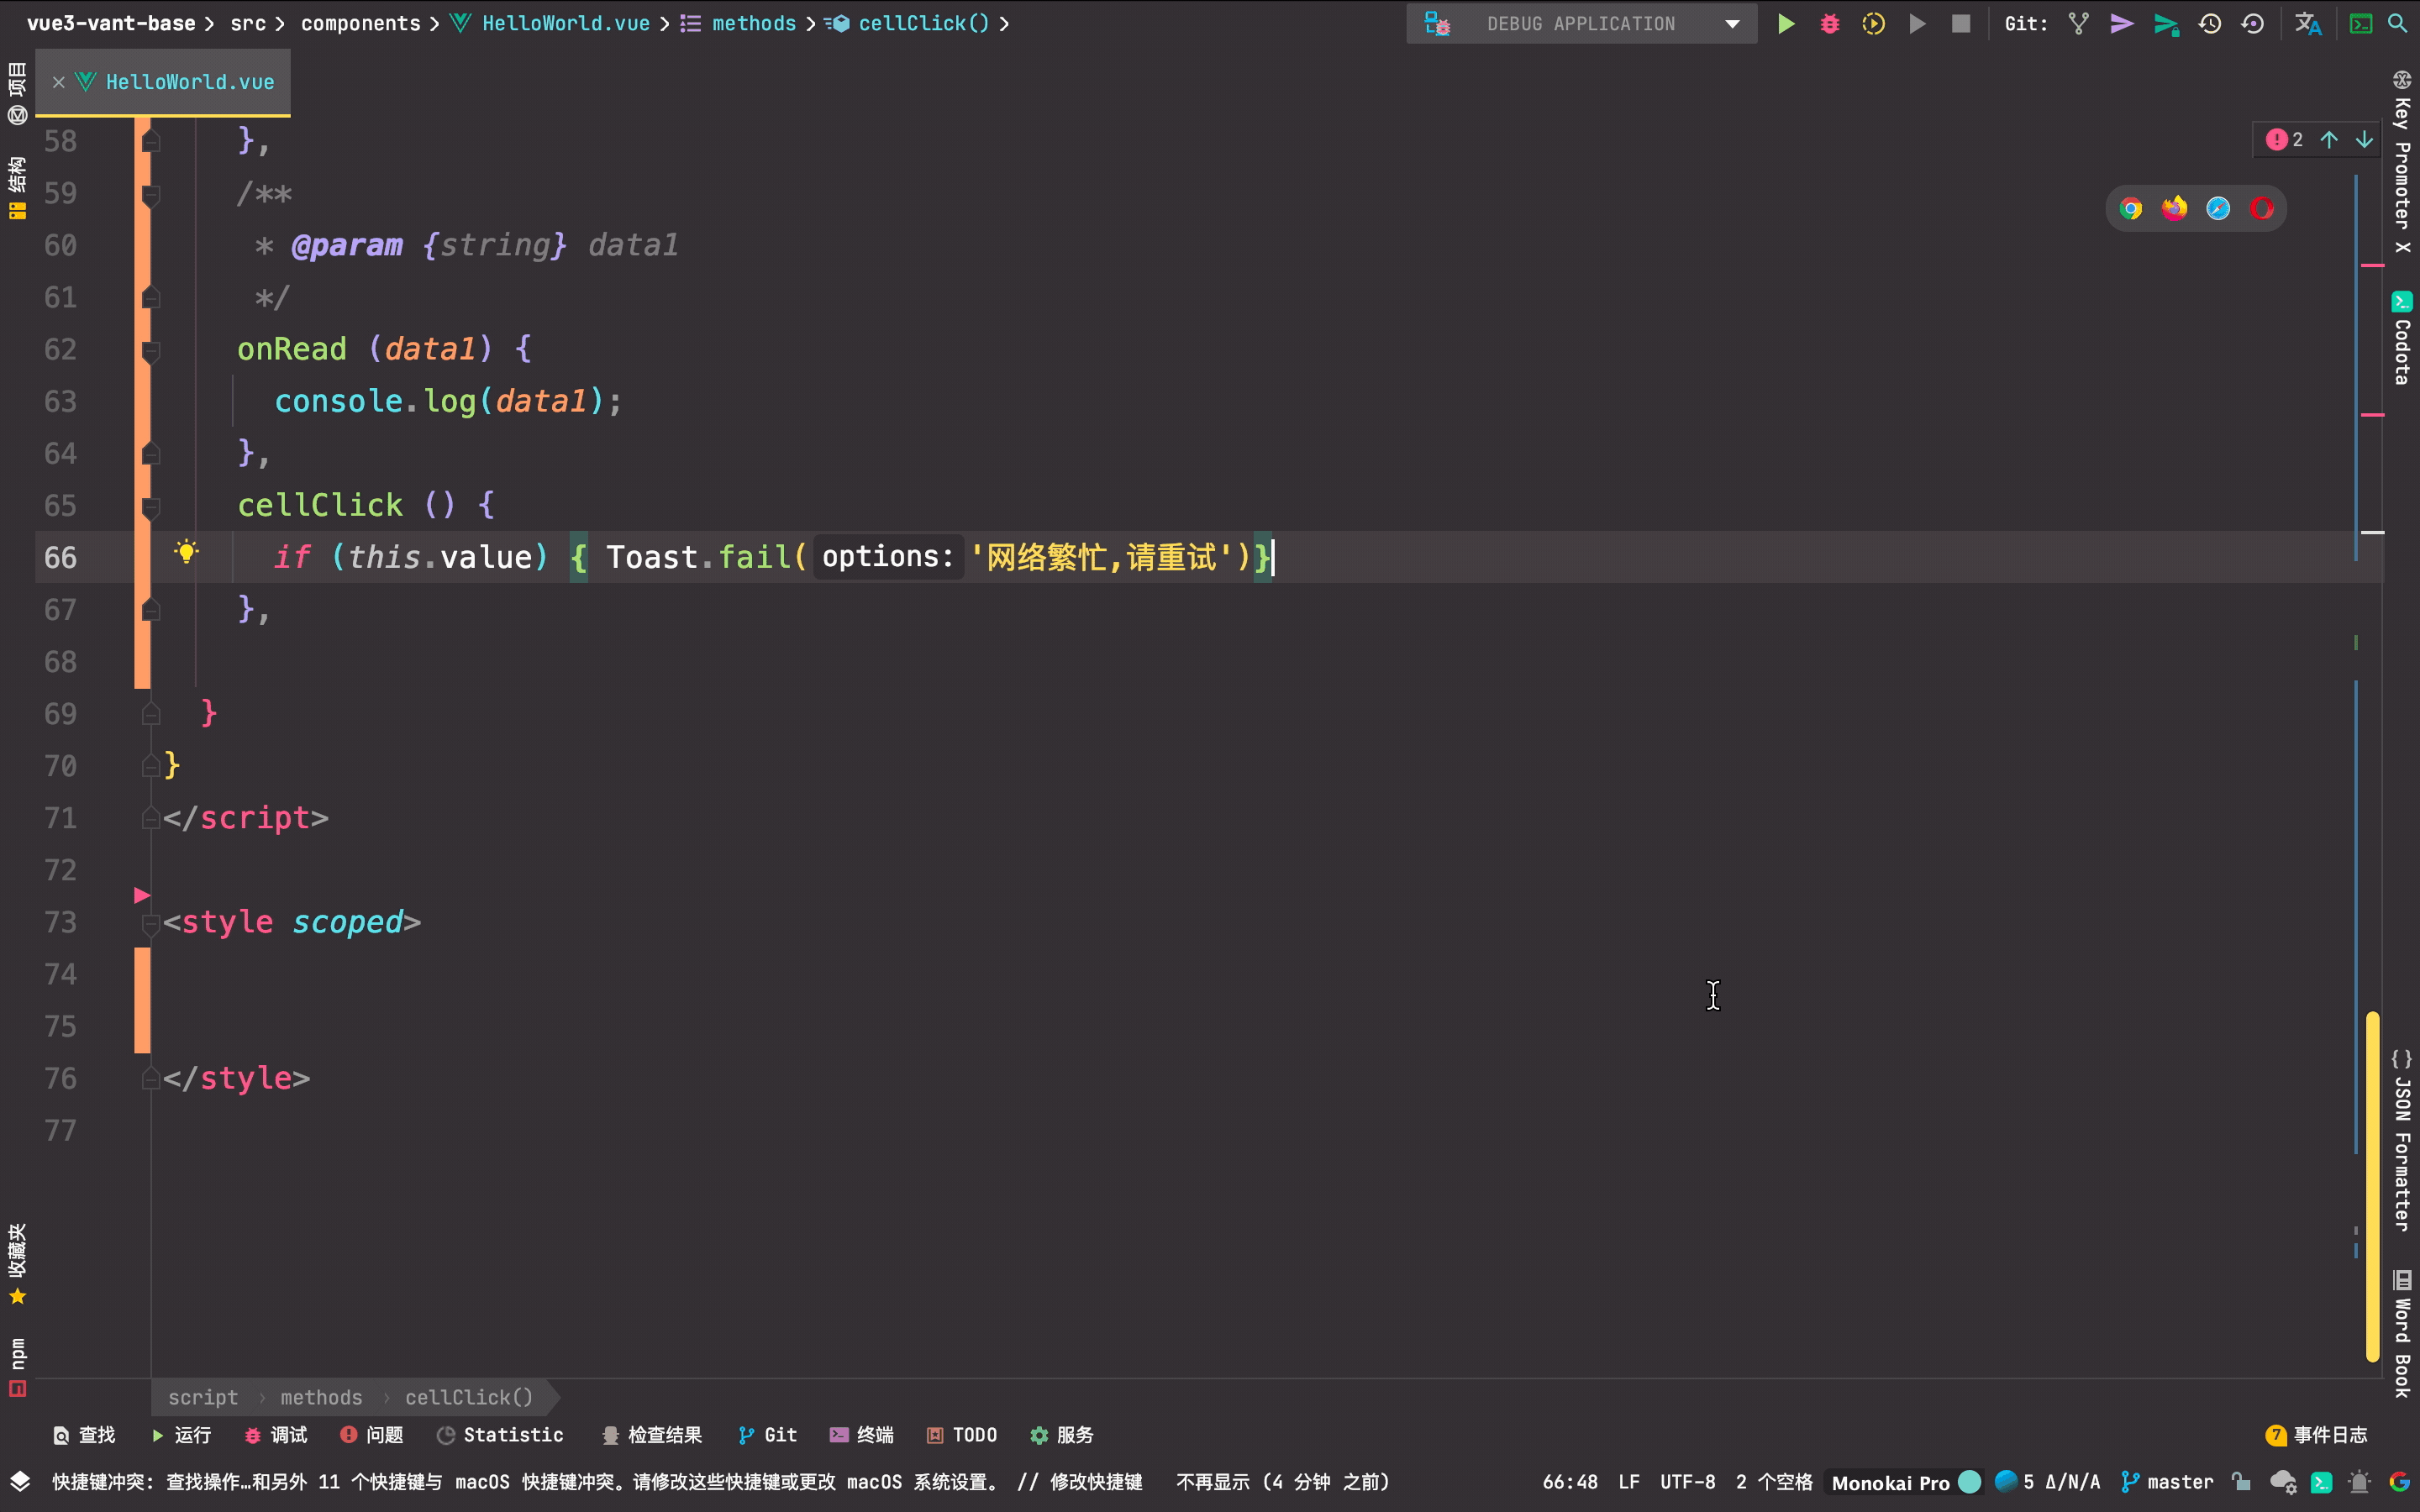The height and width of the screenshot is (1512, 2420).
Task: Toggle the file lock icon in status bar
Action: tap(2240, 1482)
